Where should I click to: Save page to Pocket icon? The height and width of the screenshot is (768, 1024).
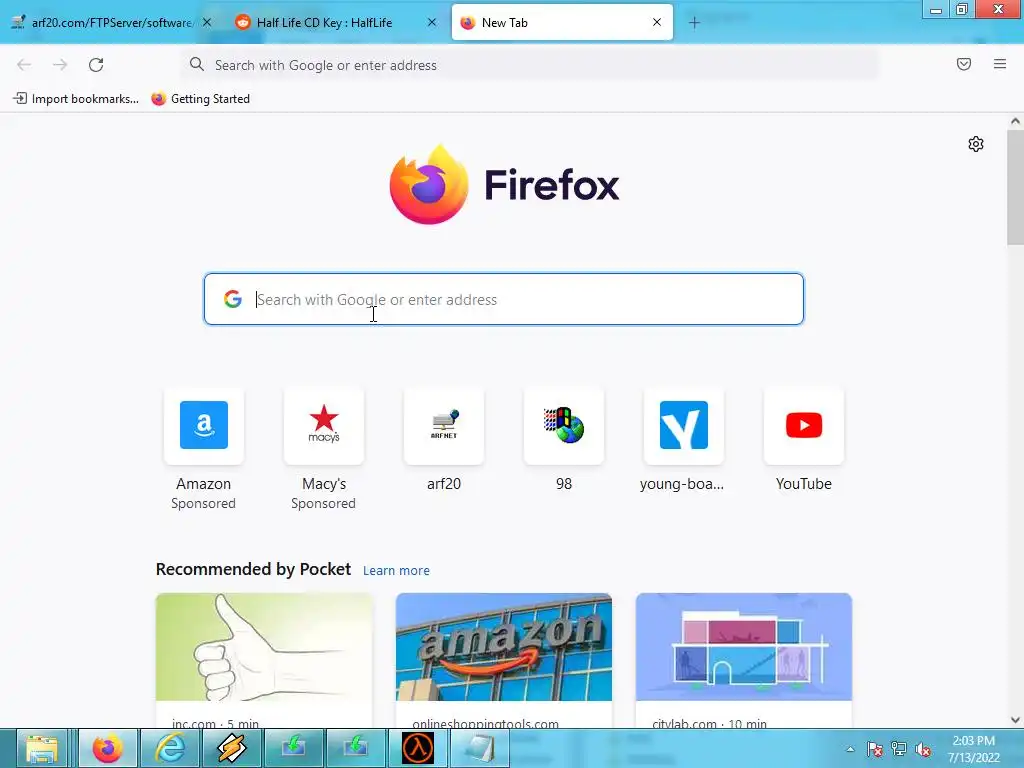pos(964,64)
